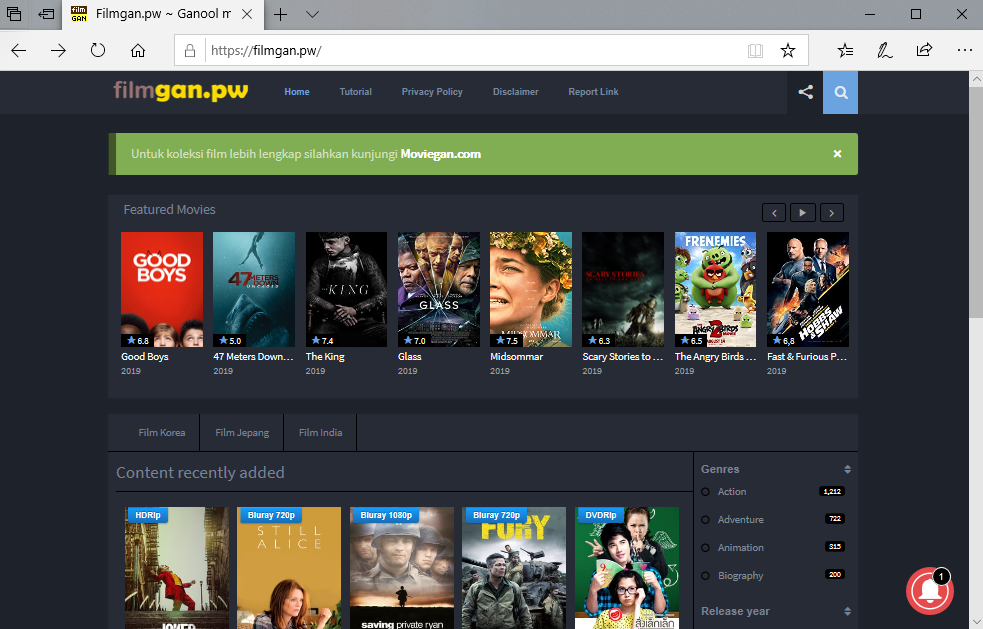Expand the Release year section arrows
983x629 pixels.
point(847,611)
